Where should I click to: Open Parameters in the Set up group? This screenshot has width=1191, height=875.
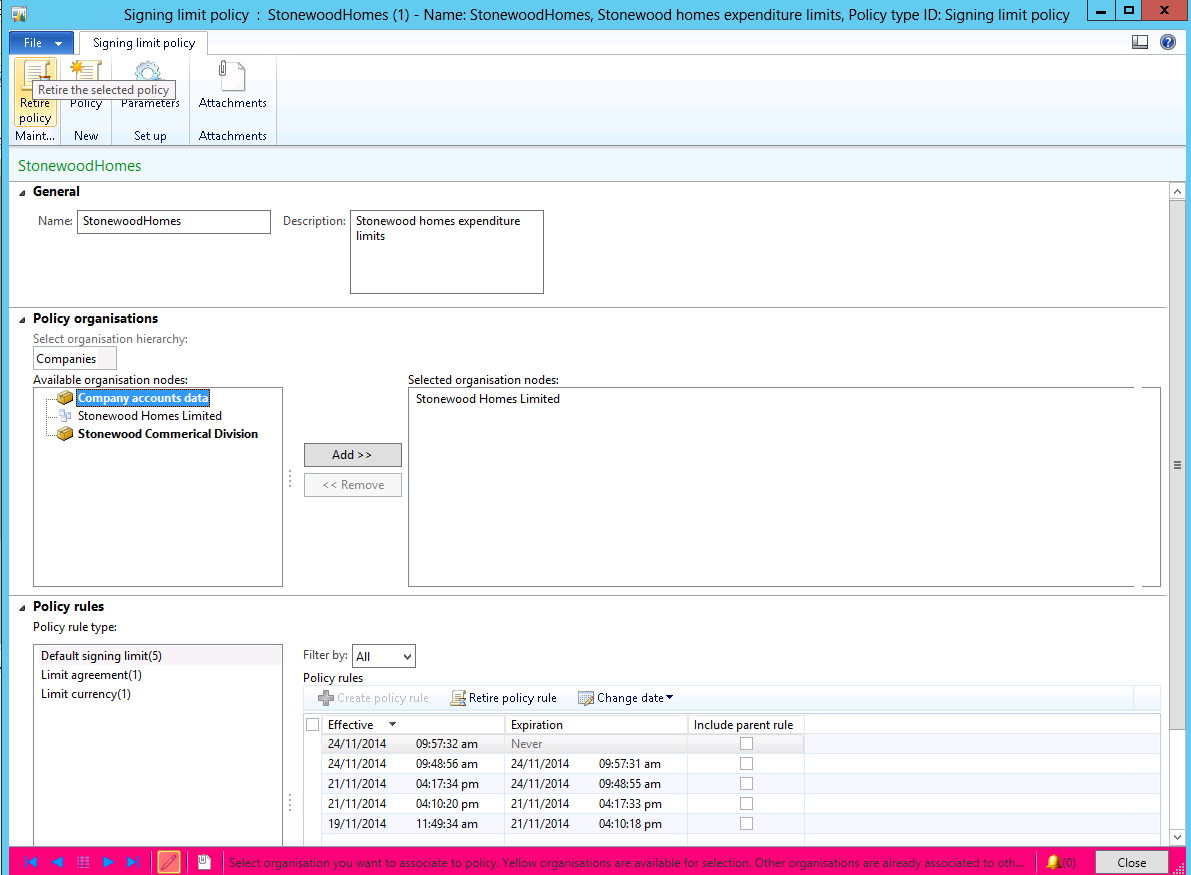point(150,85)
